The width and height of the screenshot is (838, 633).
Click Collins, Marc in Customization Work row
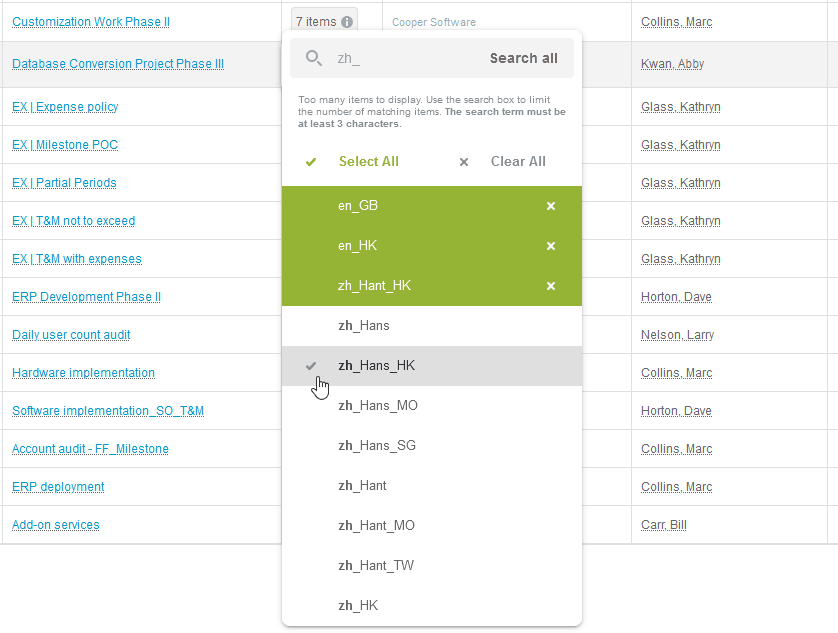coord(677,22)
